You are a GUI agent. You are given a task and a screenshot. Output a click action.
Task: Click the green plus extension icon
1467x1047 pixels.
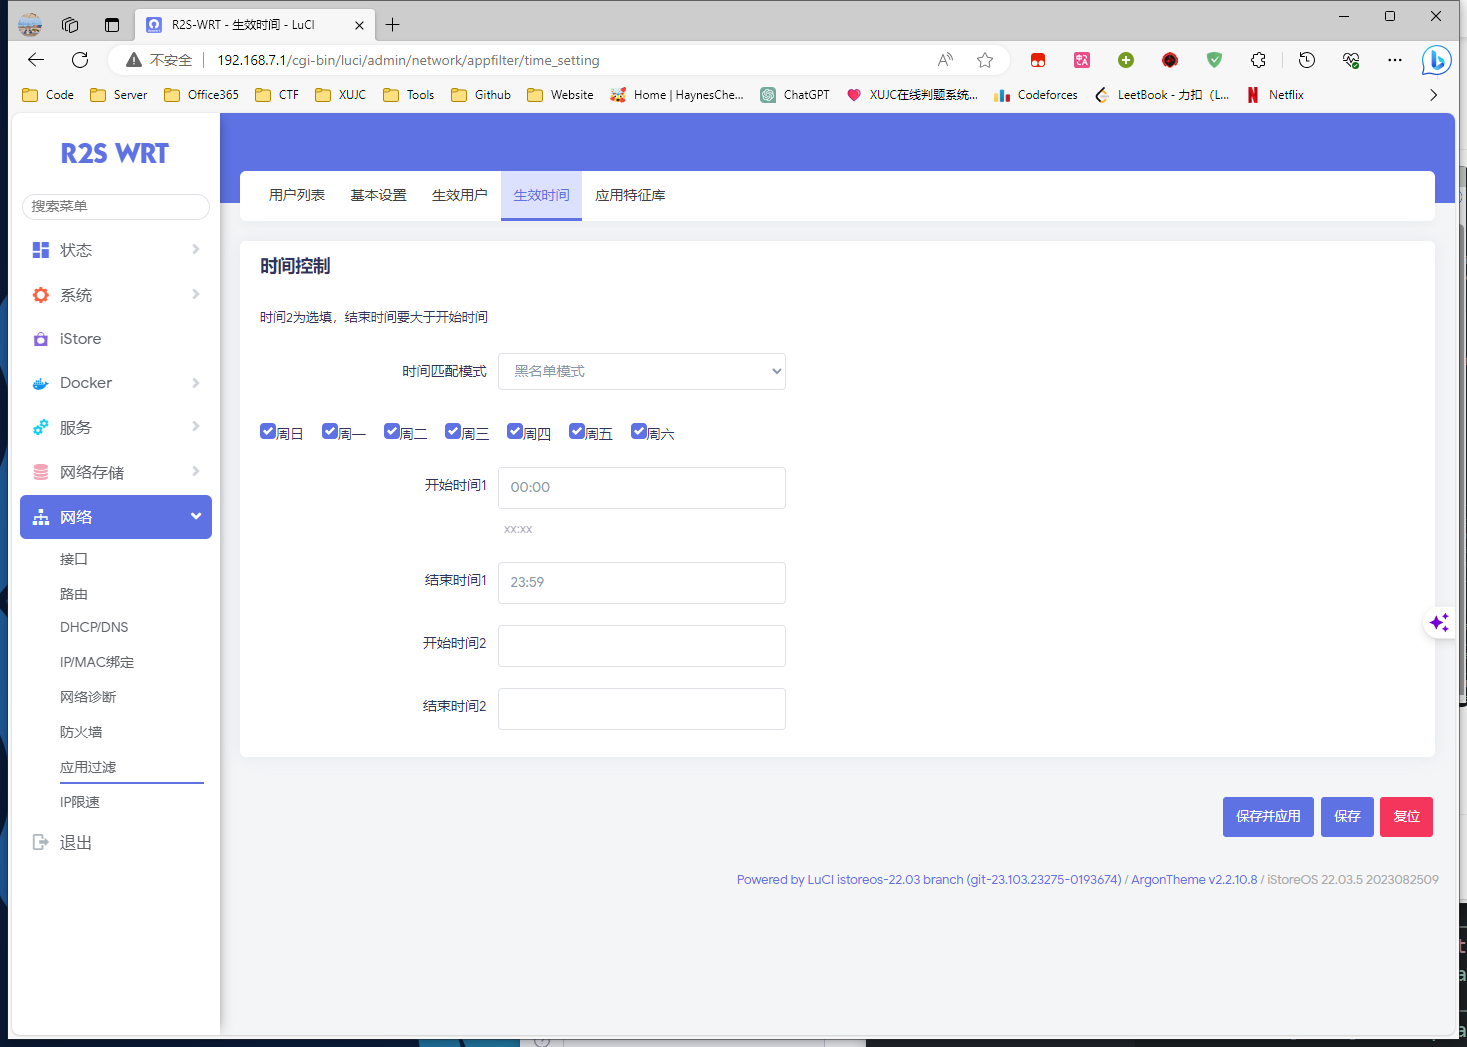click(x=1126, y=60)
